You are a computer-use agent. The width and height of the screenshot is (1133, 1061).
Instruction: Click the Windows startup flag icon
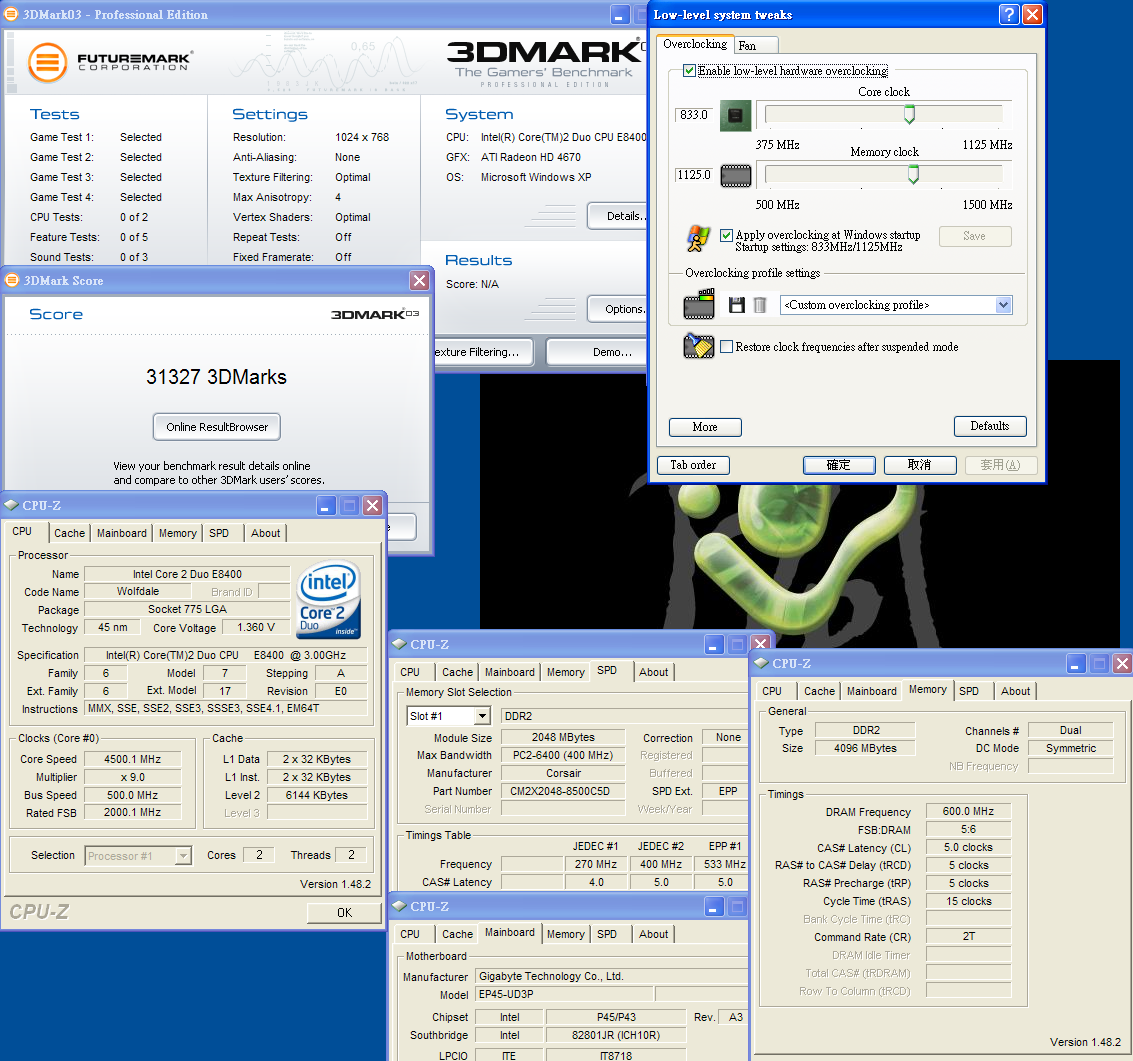coord(698,238)
